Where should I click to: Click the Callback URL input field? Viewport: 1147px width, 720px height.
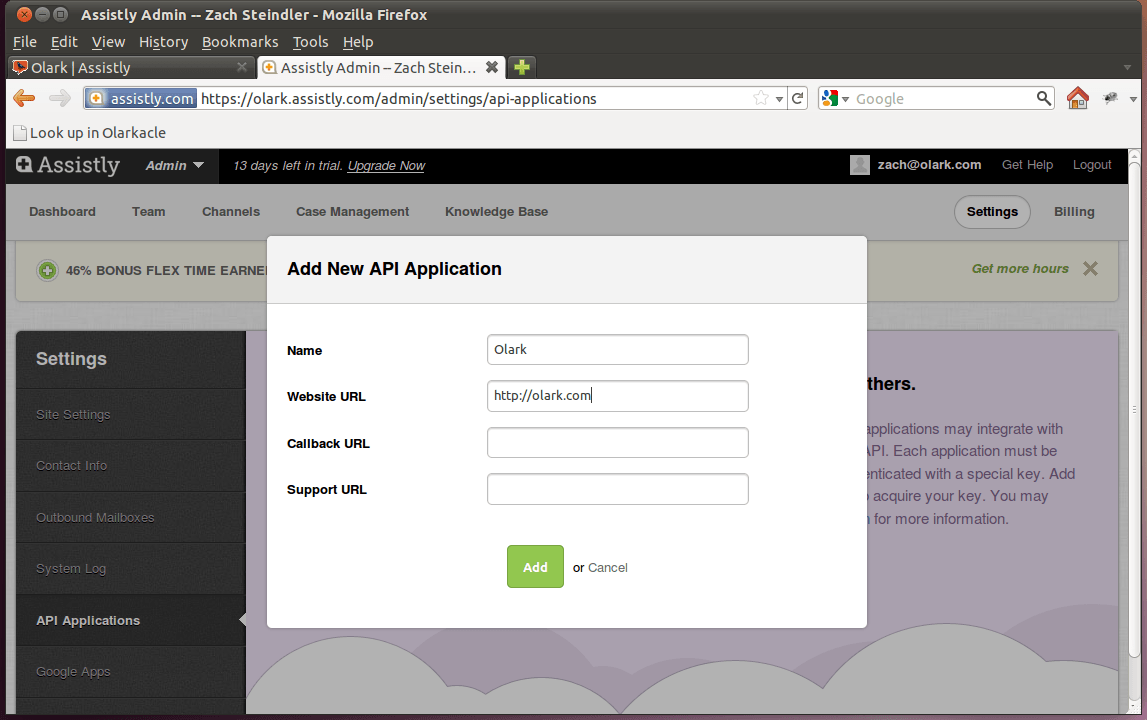click(617, 443)
